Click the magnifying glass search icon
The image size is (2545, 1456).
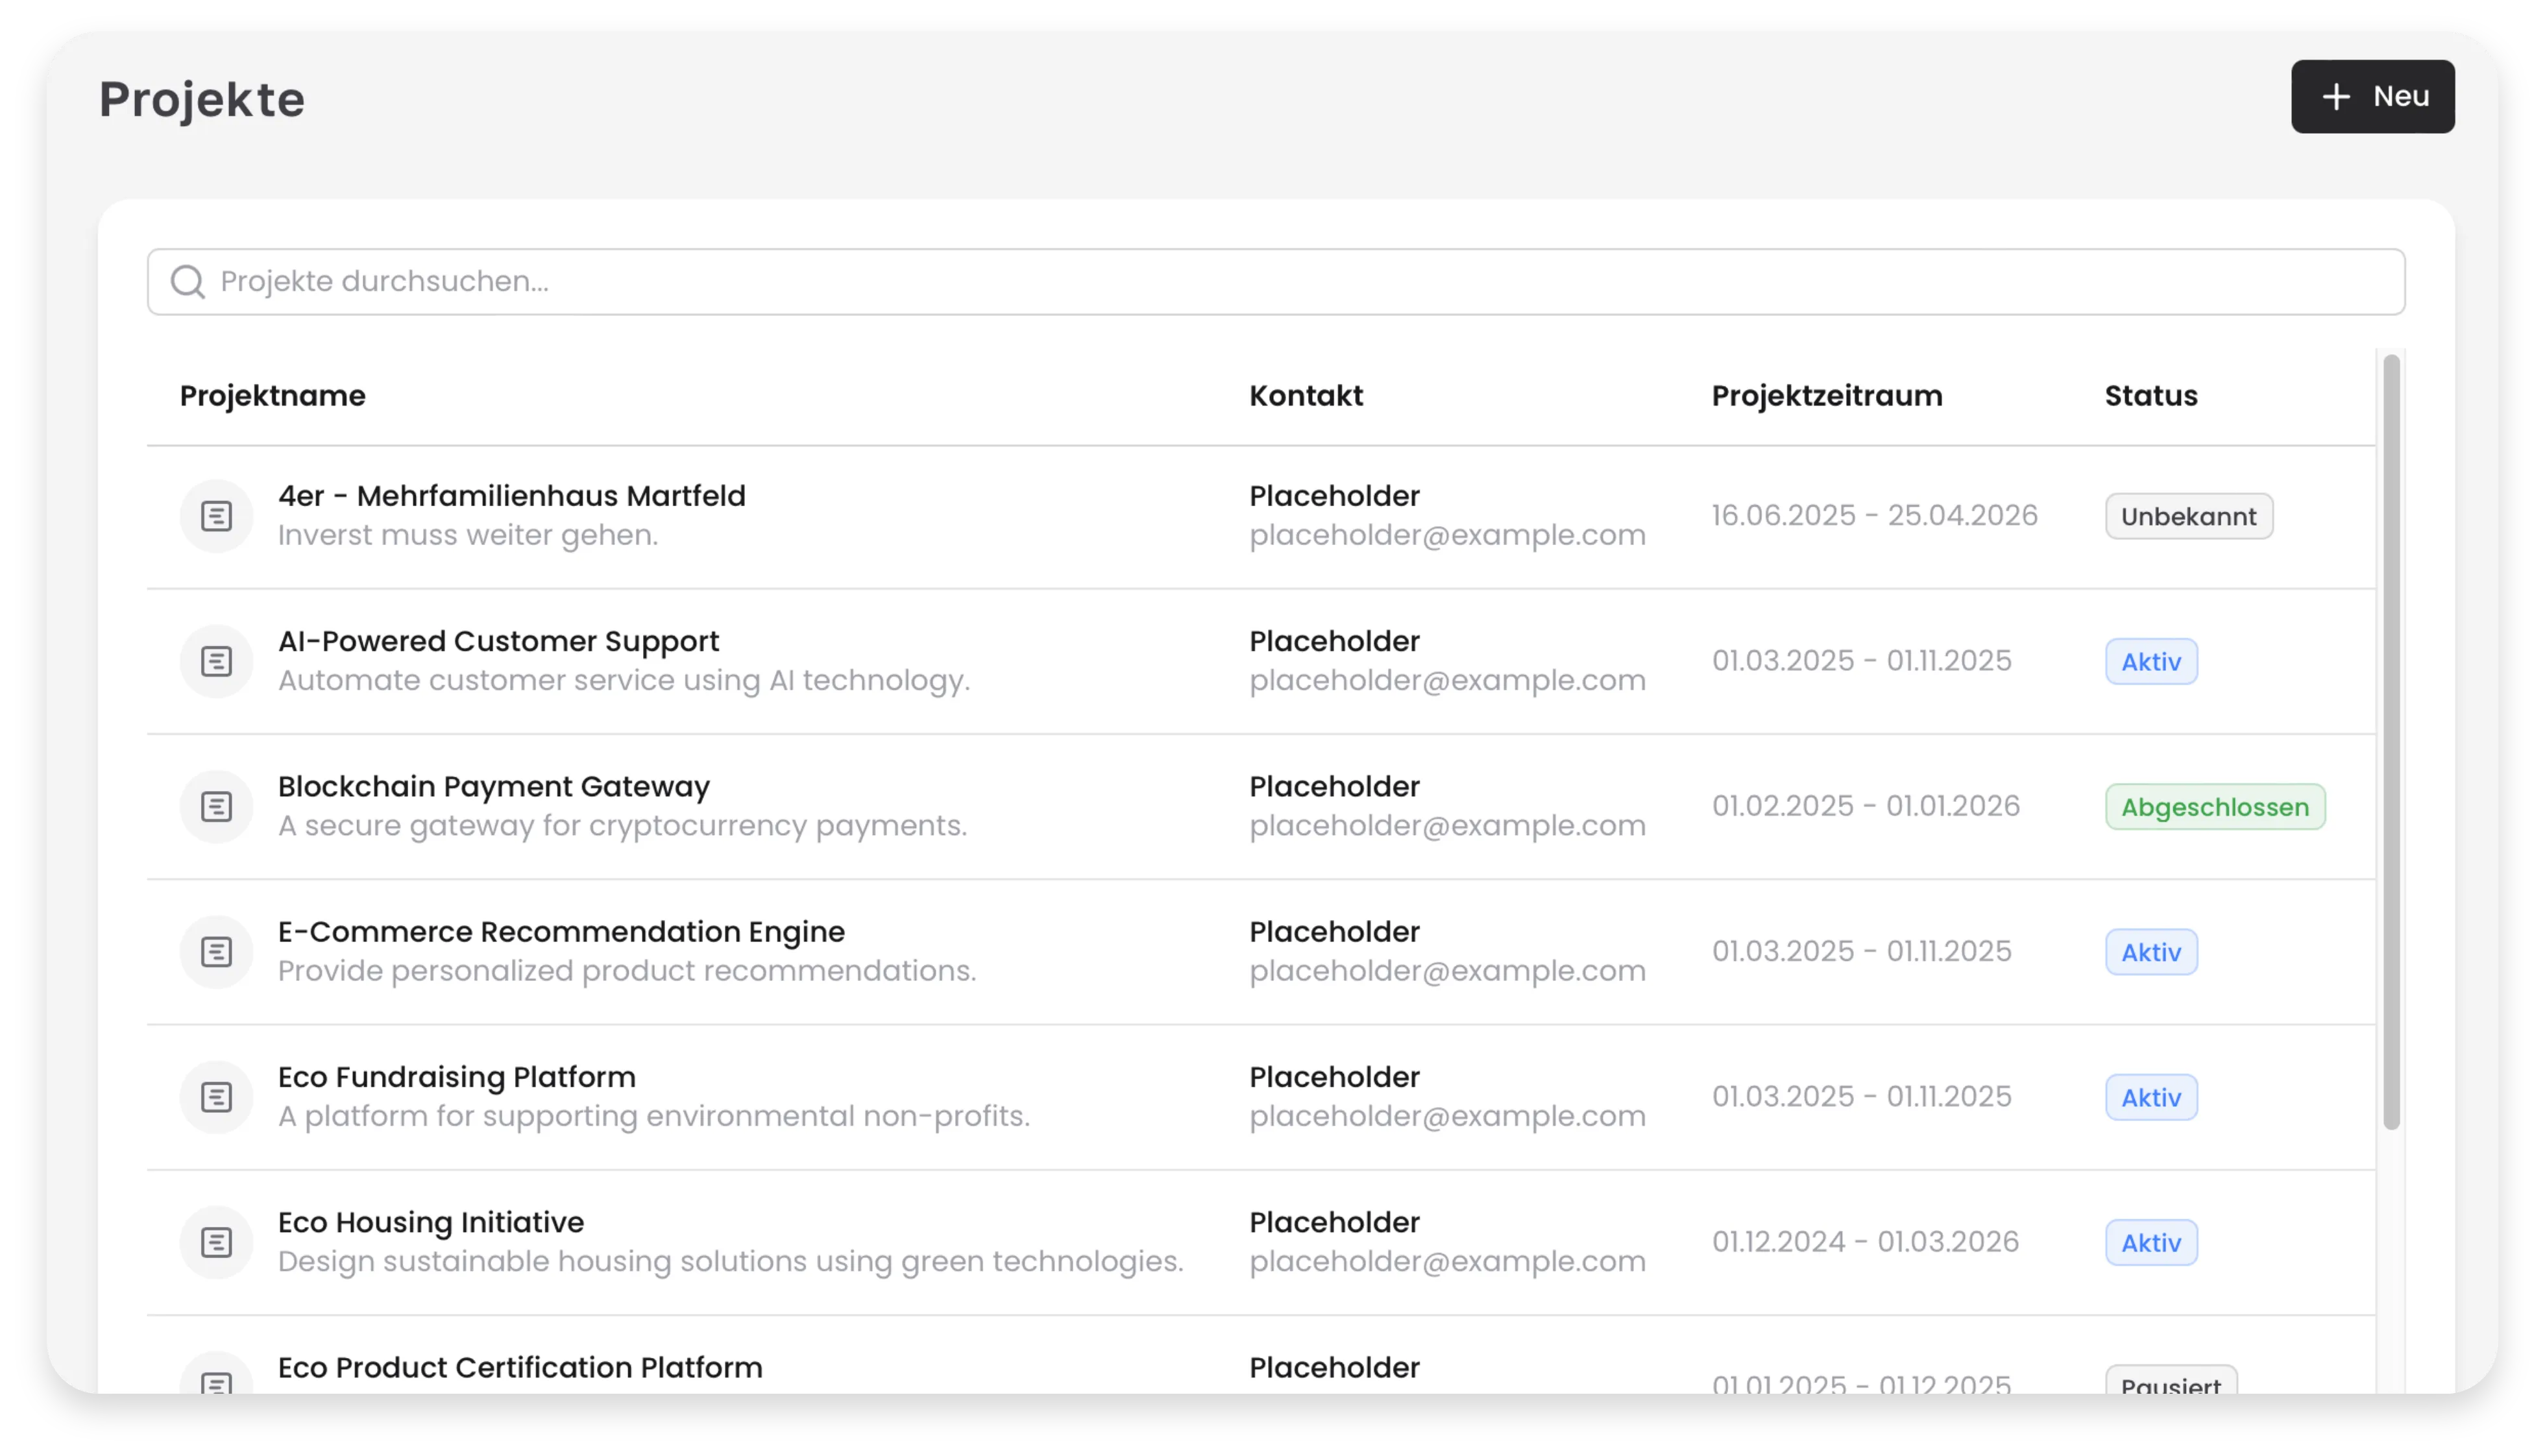pos(188,282)
